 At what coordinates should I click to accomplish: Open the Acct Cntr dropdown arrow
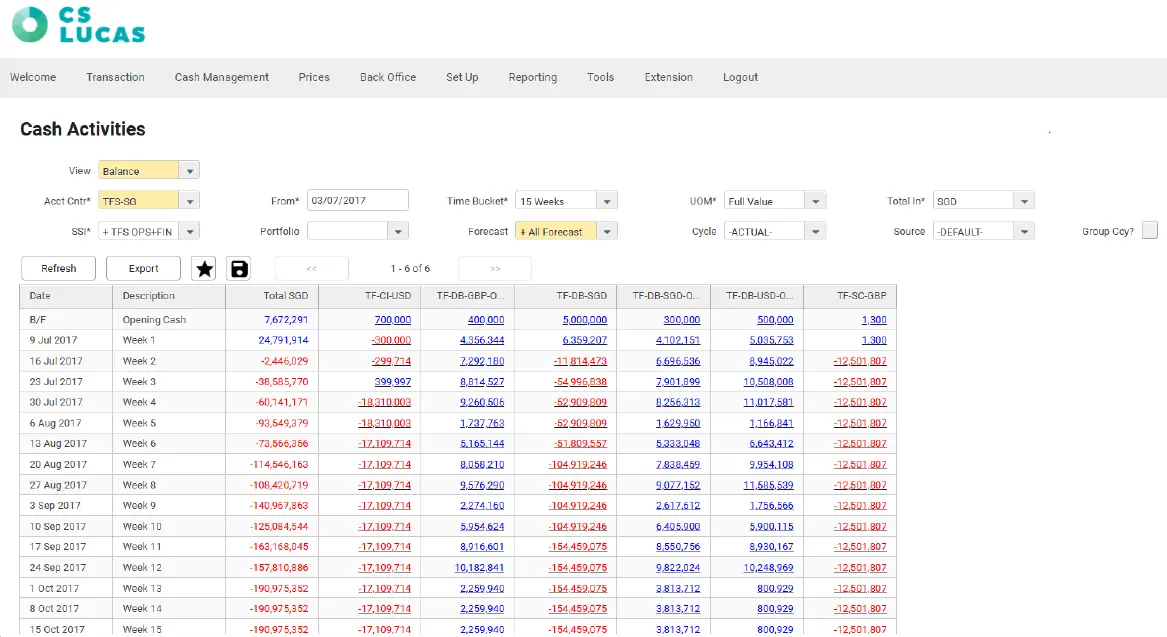tap(190, 201)
